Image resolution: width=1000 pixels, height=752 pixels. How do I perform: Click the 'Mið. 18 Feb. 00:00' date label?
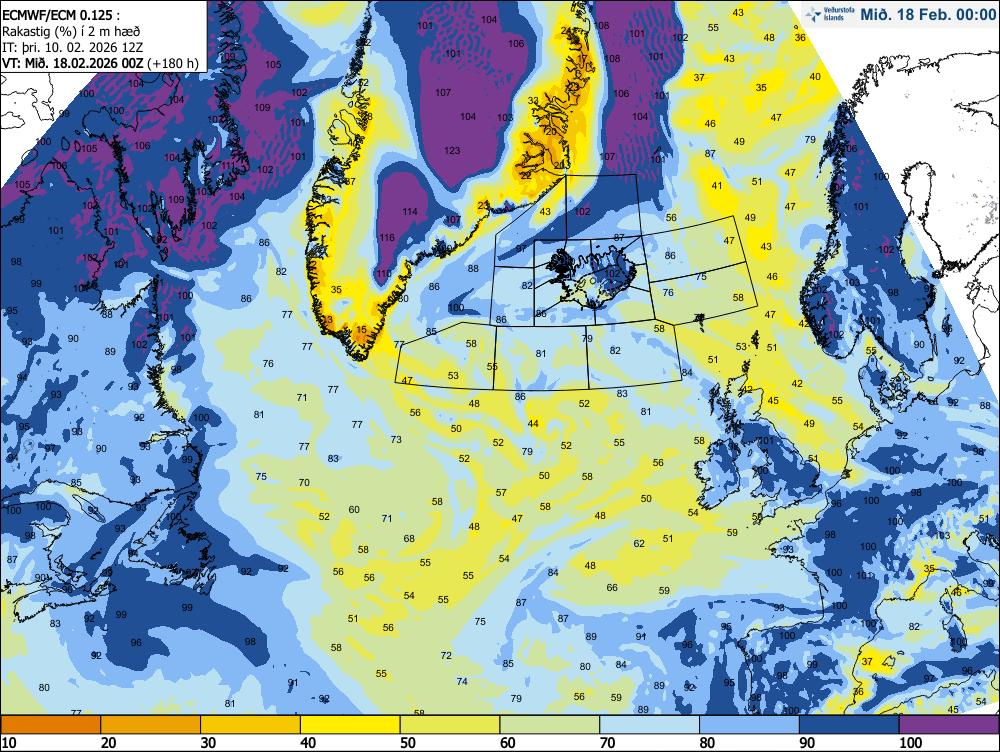point(928,14)
